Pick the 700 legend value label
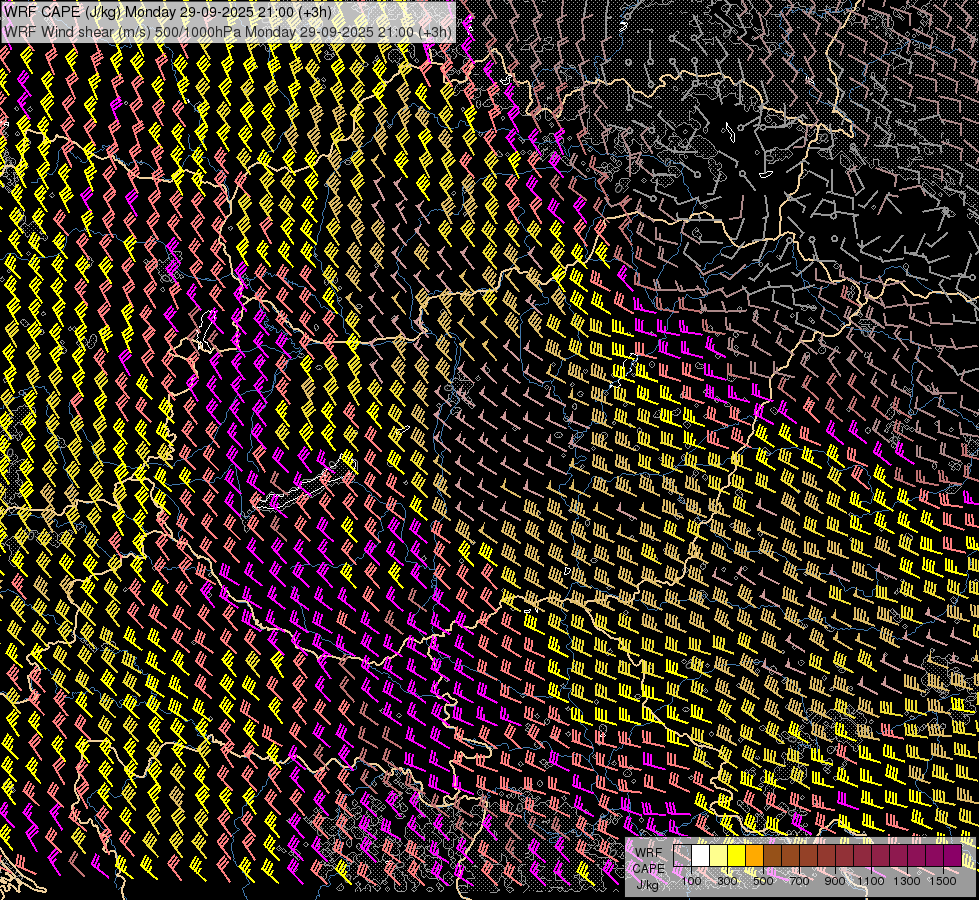This screenshot has height=900, width=979. pos(799,881)
